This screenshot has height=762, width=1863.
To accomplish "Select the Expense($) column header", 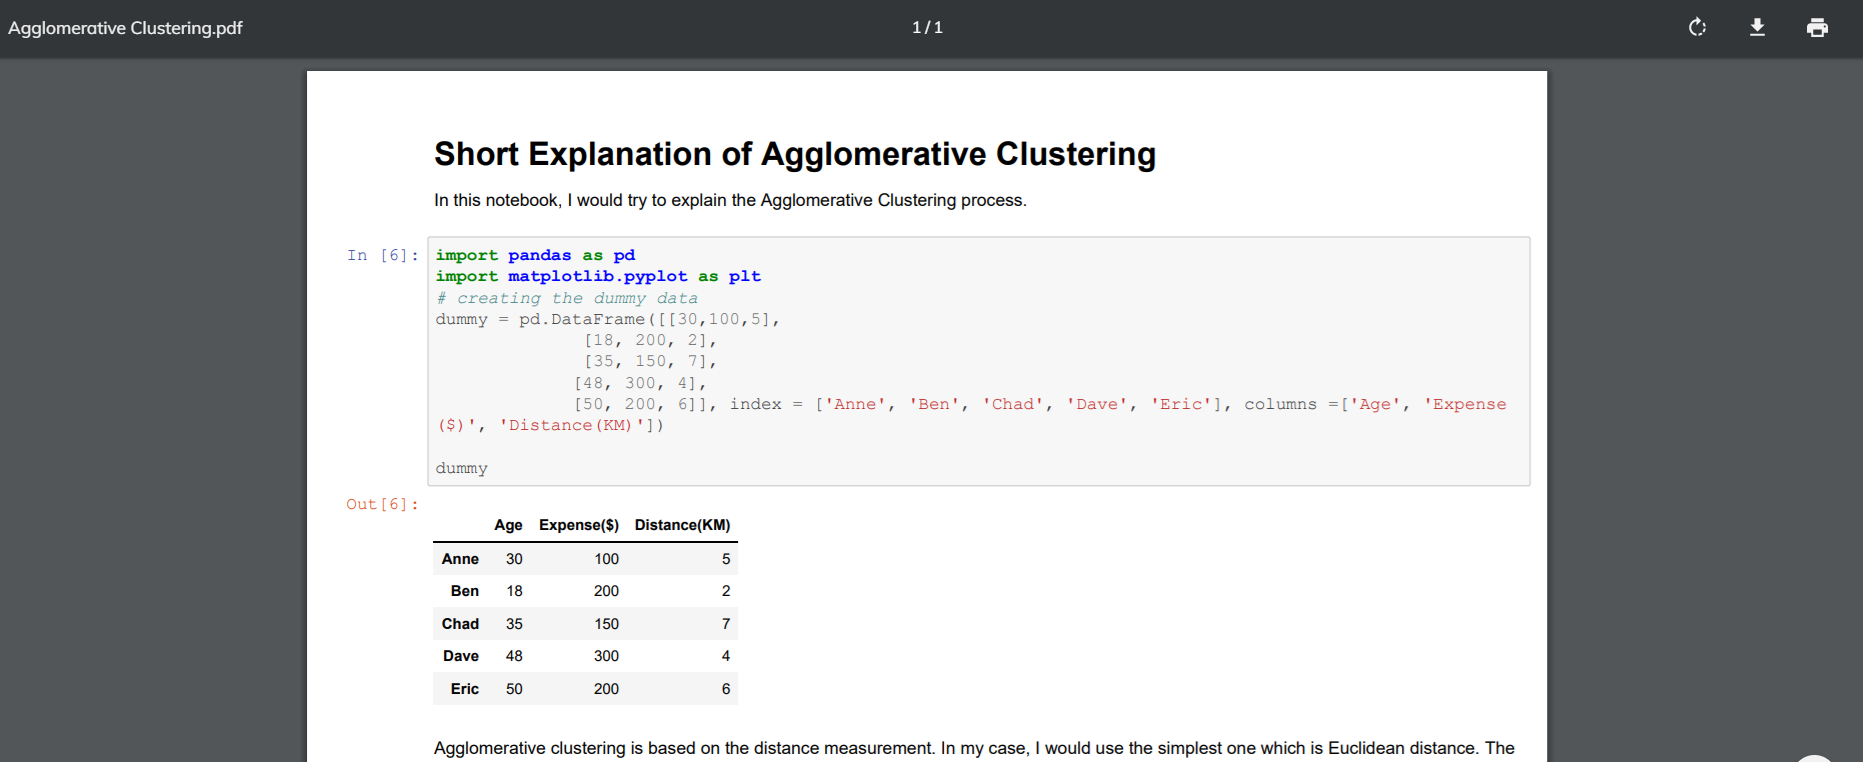I will (578, 525).
